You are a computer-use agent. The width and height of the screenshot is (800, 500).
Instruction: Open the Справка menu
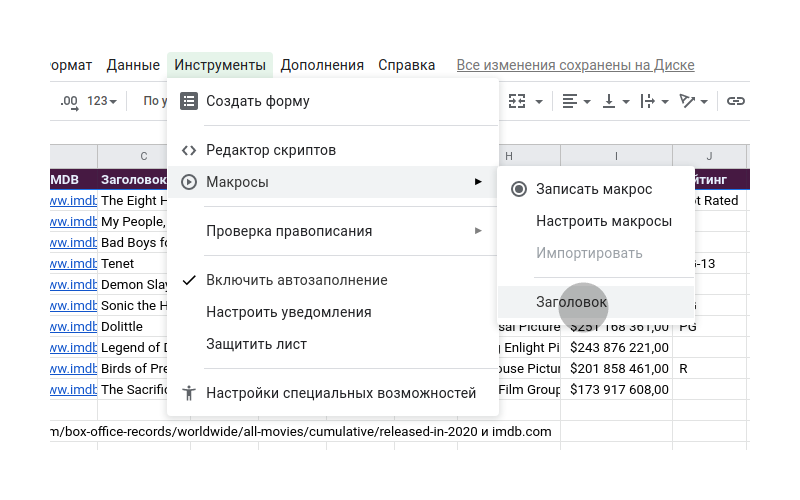click(x=406, y=65)
